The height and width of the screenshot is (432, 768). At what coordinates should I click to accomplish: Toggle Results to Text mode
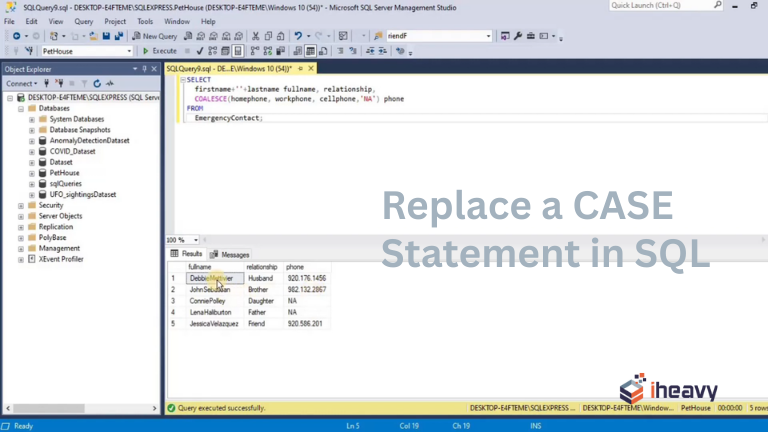tap(297, 51)
